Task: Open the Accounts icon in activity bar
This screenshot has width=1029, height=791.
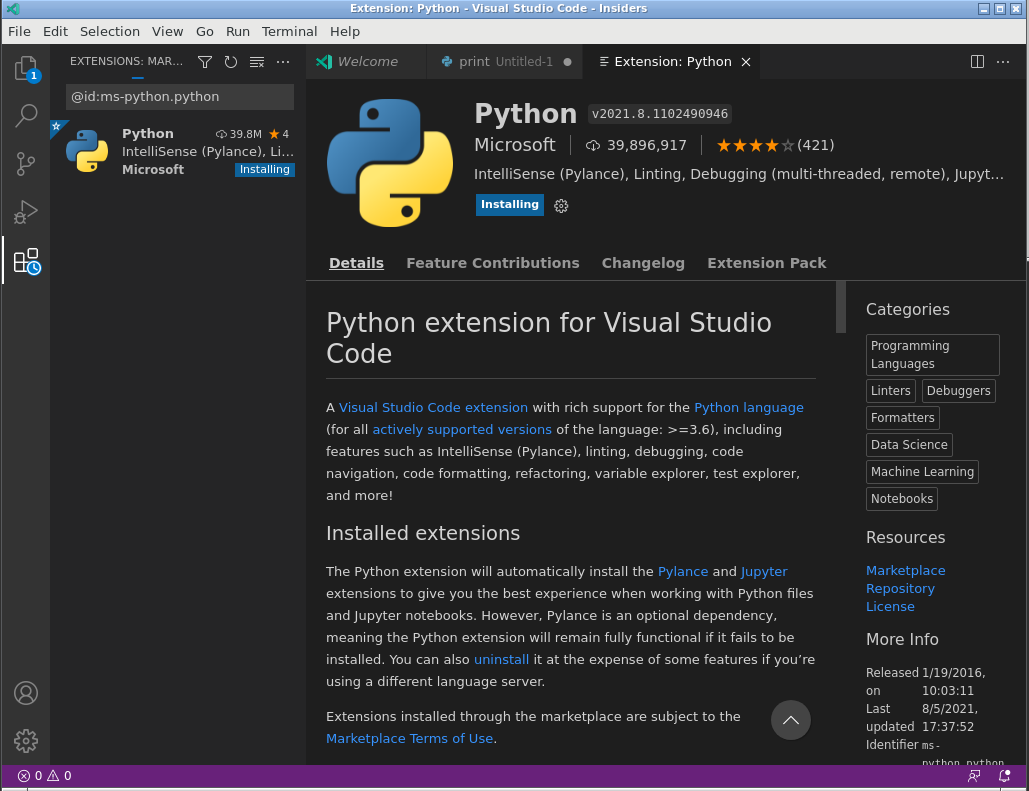Action: pyautogui.click(x=26, y=693)
